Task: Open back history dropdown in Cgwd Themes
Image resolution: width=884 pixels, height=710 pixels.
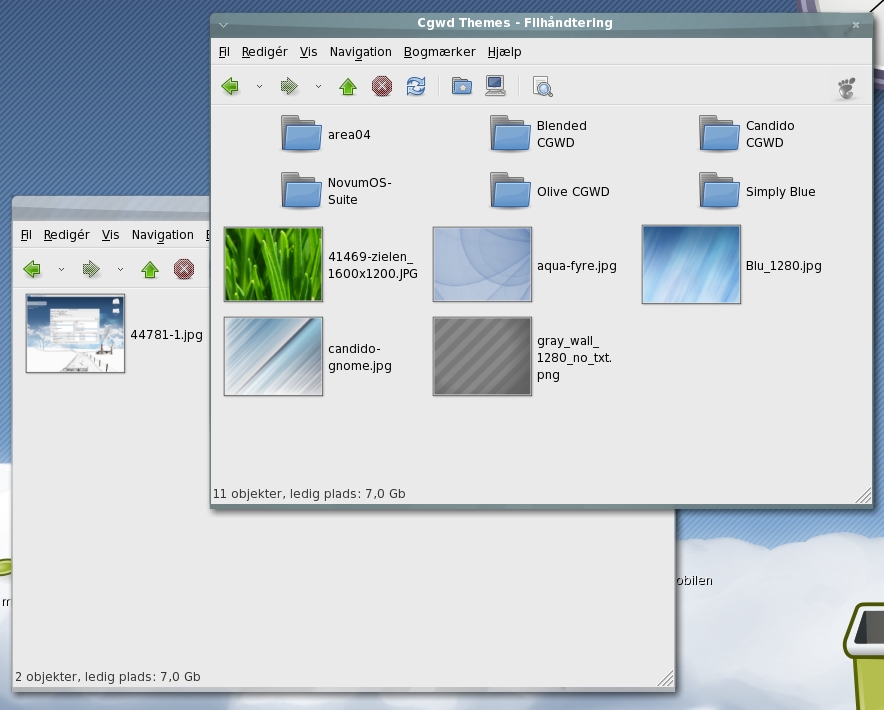Action: 259,86
